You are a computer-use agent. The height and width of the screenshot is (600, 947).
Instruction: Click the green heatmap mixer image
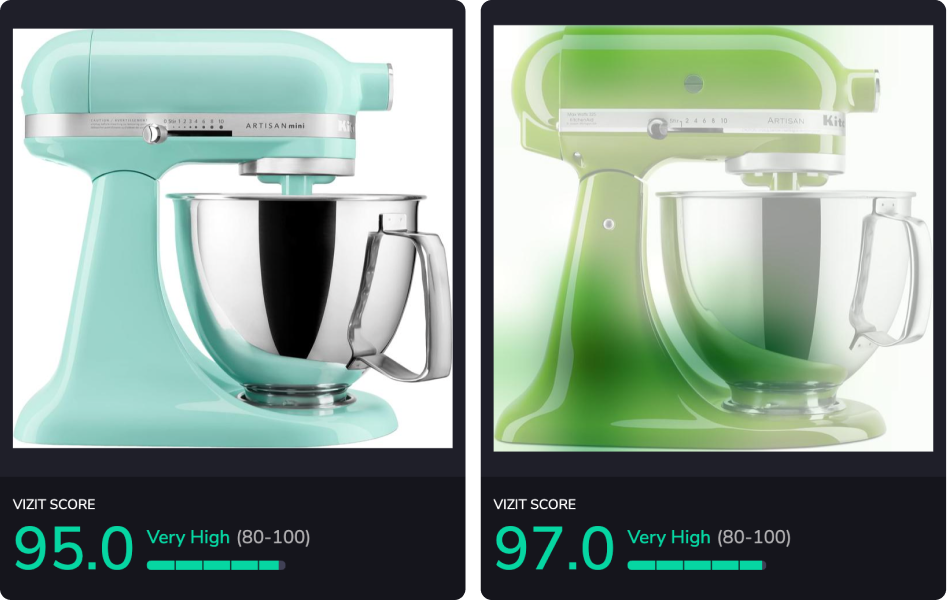click(713, 238)
